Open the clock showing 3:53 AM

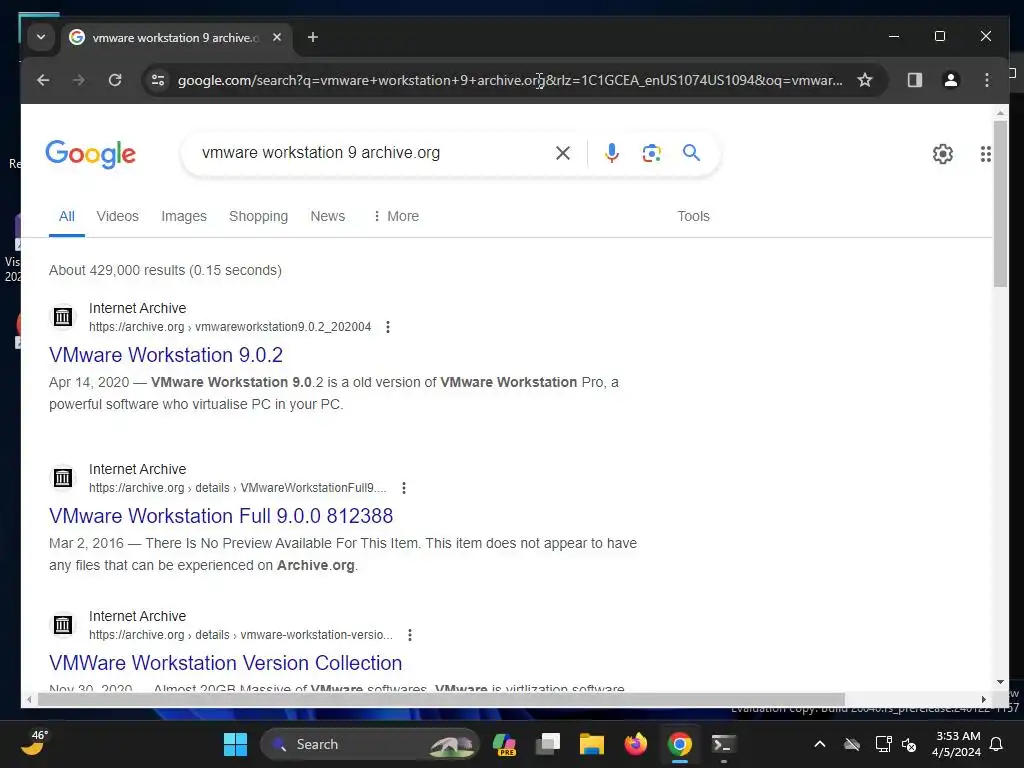[957, 744]
